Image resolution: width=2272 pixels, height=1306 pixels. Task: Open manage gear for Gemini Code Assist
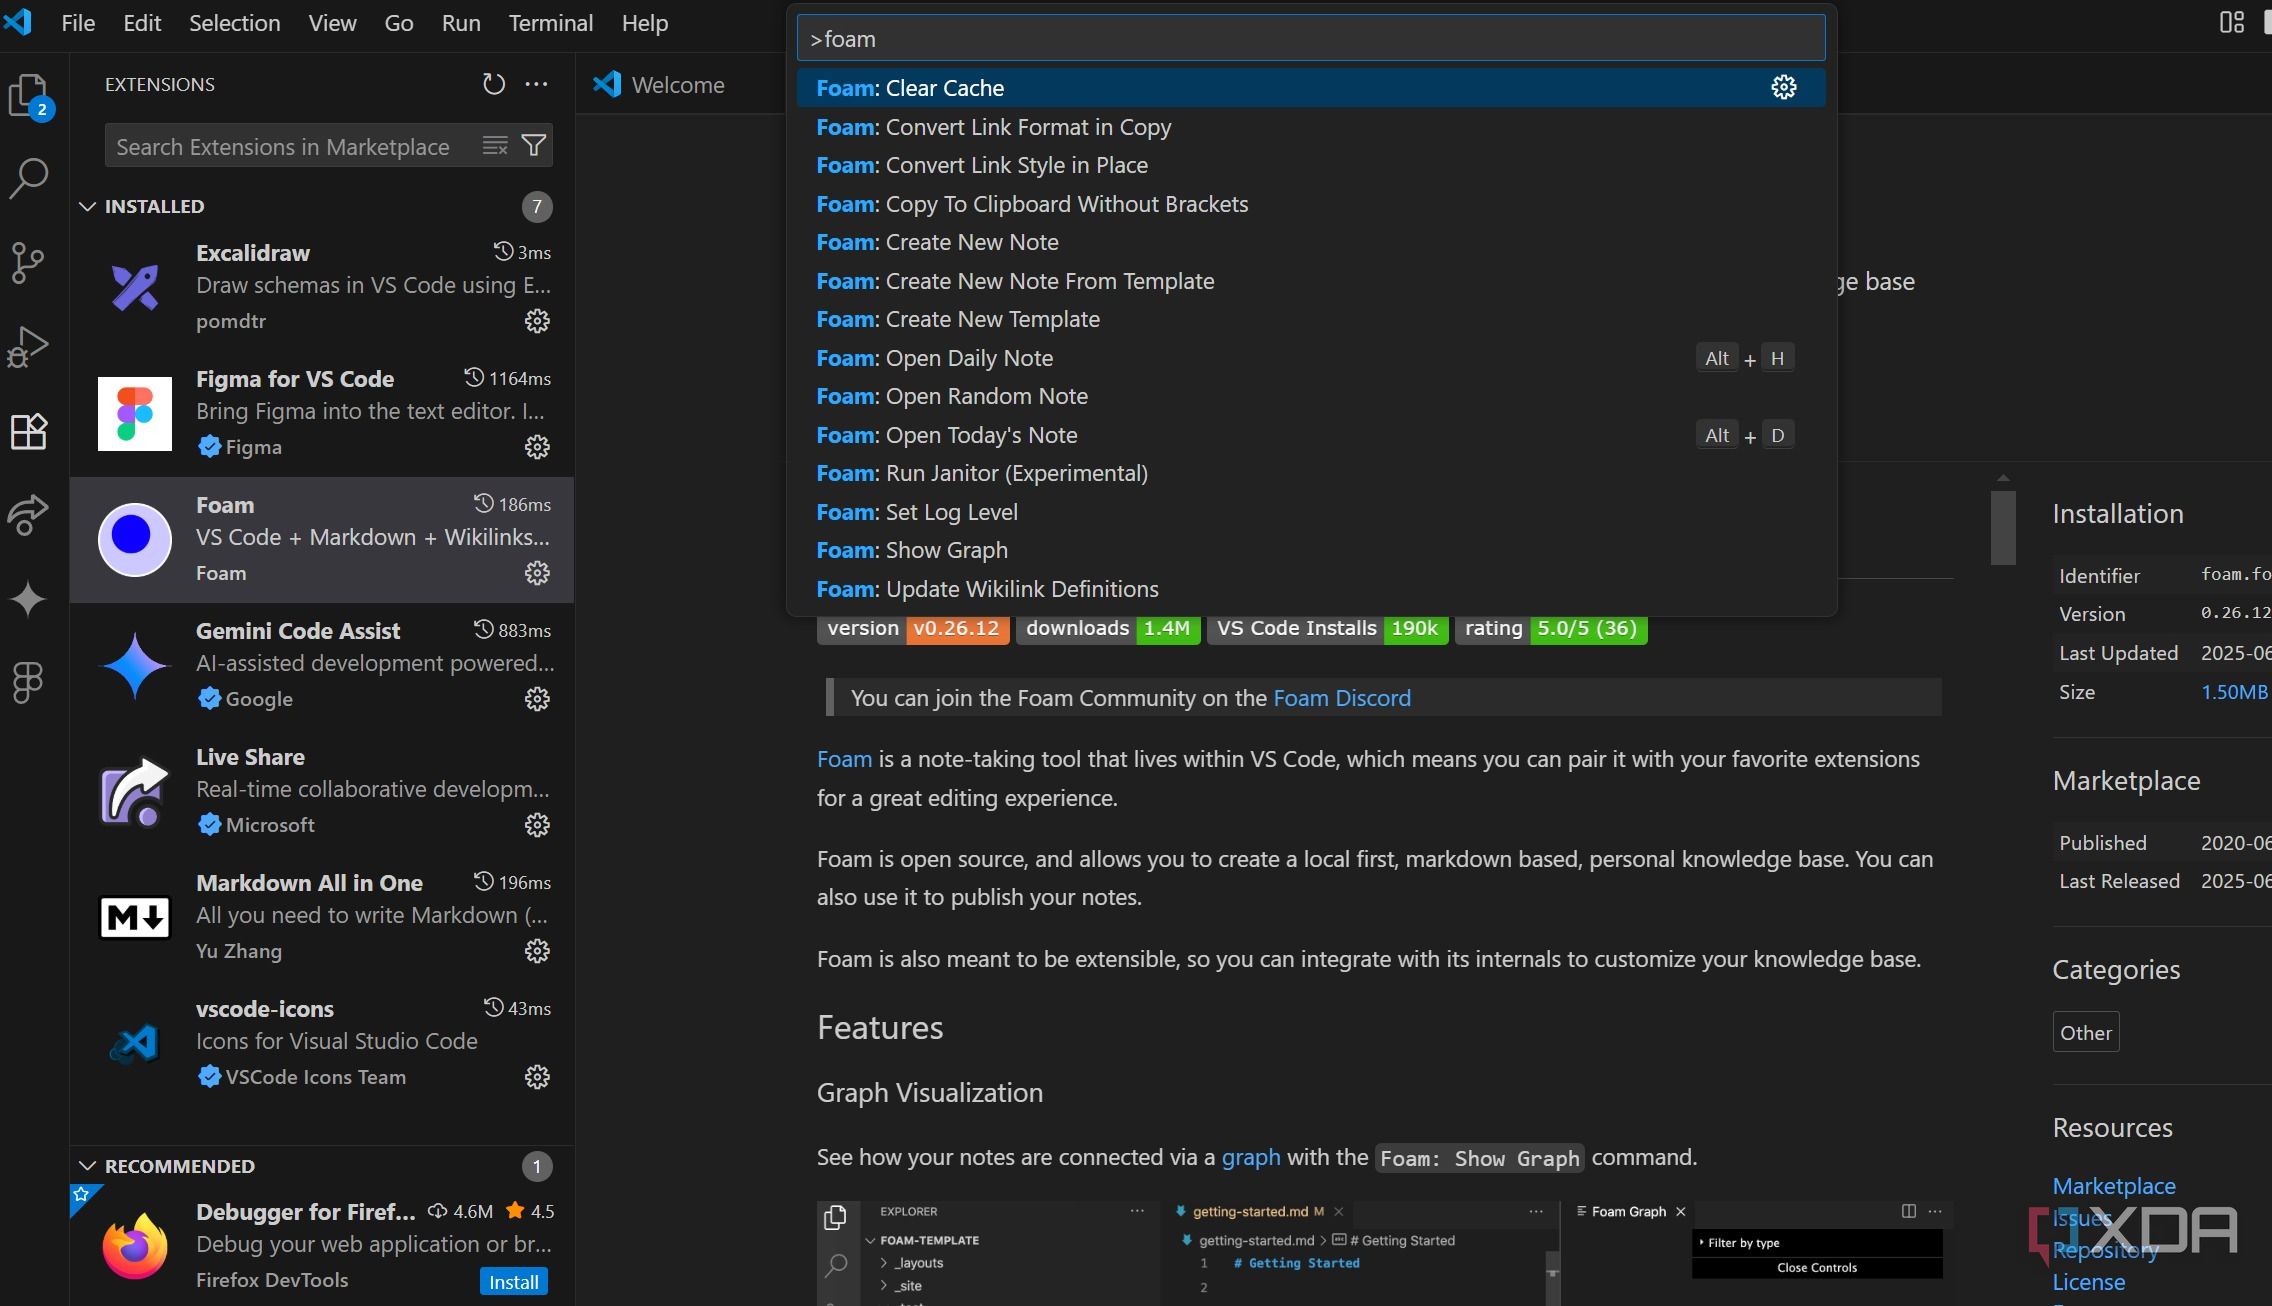[x=537, y=699]
